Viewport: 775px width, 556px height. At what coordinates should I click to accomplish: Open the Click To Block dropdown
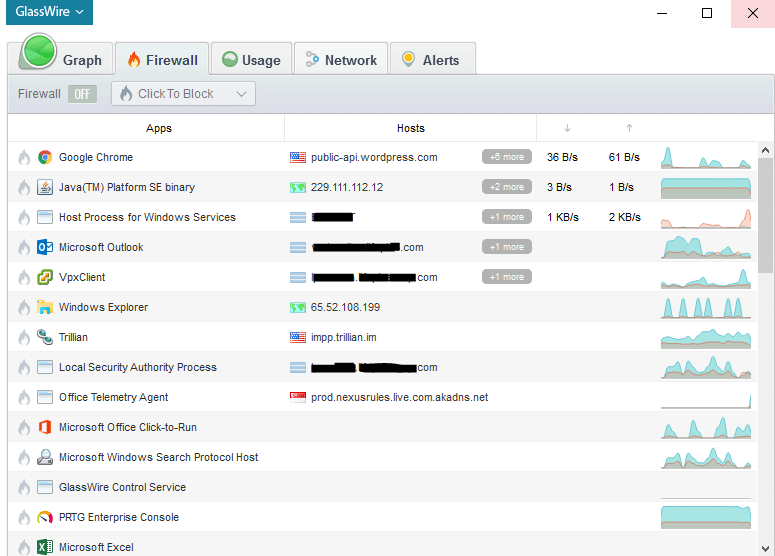pyautogui.click(x=183, y=94)
